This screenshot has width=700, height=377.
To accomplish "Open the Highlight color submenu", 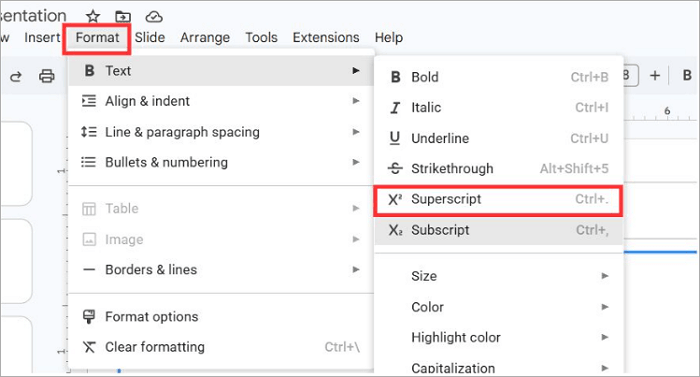I will (x=499, y=337).
